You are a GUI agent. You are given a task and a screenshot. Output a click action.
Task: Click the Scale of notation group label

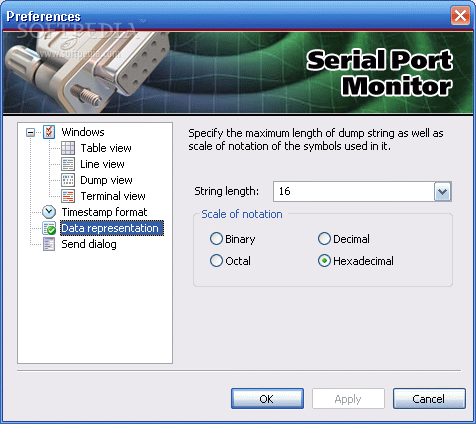pyautogui.click(x=242, y=214)
